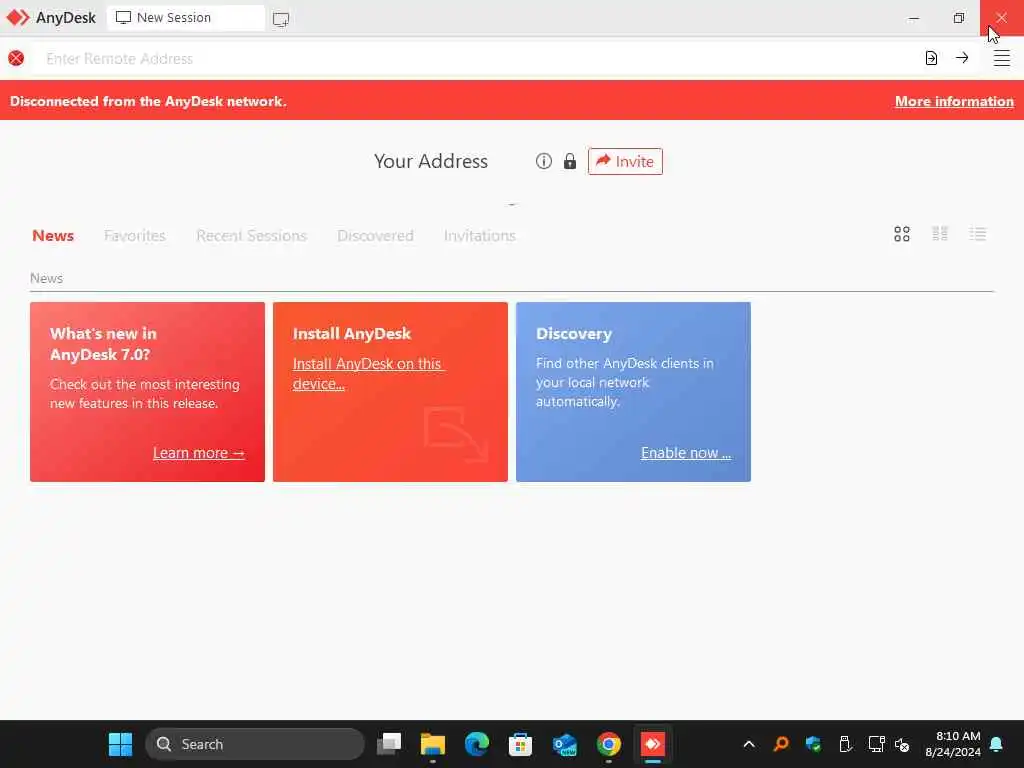Open the clock and date flyout
This screenshot has height=768, width=1024.
953,744
